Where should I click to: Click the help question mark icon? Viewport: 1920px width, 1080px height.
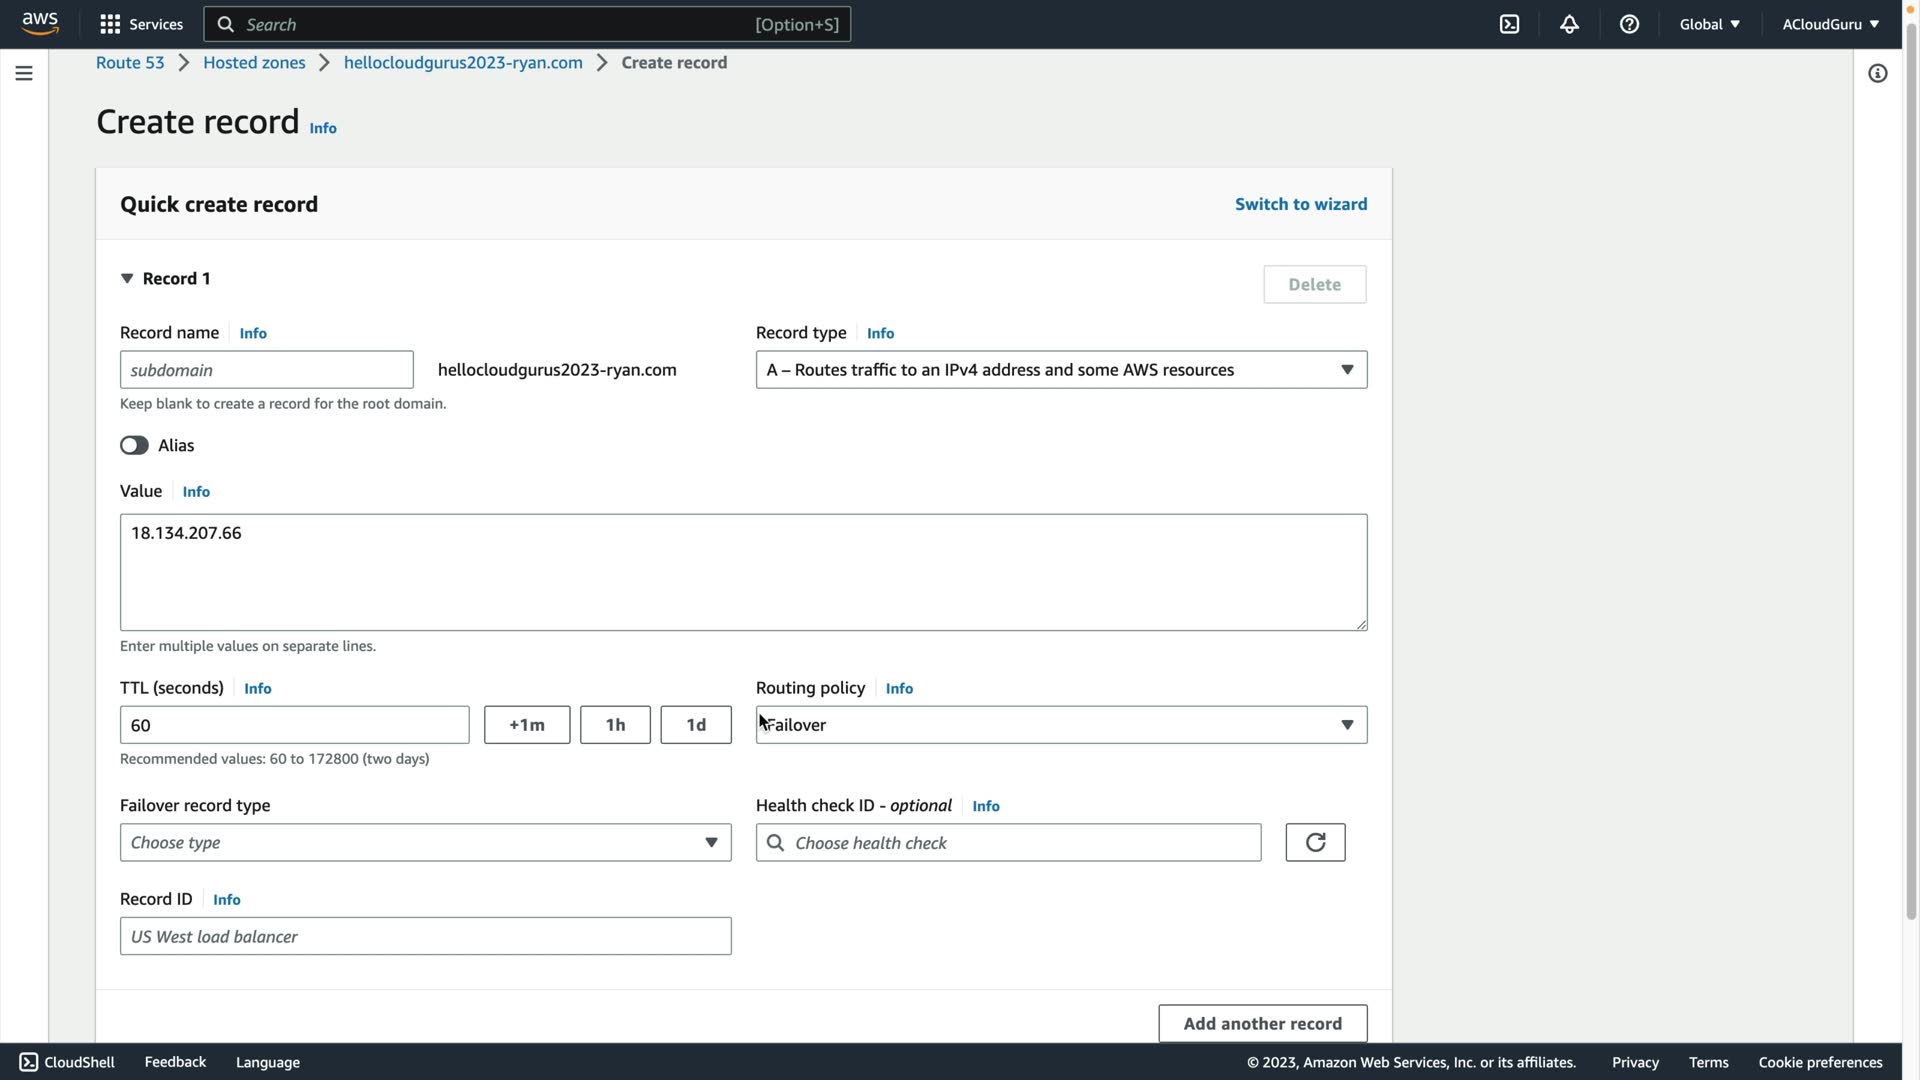(x=1629, y=24)
